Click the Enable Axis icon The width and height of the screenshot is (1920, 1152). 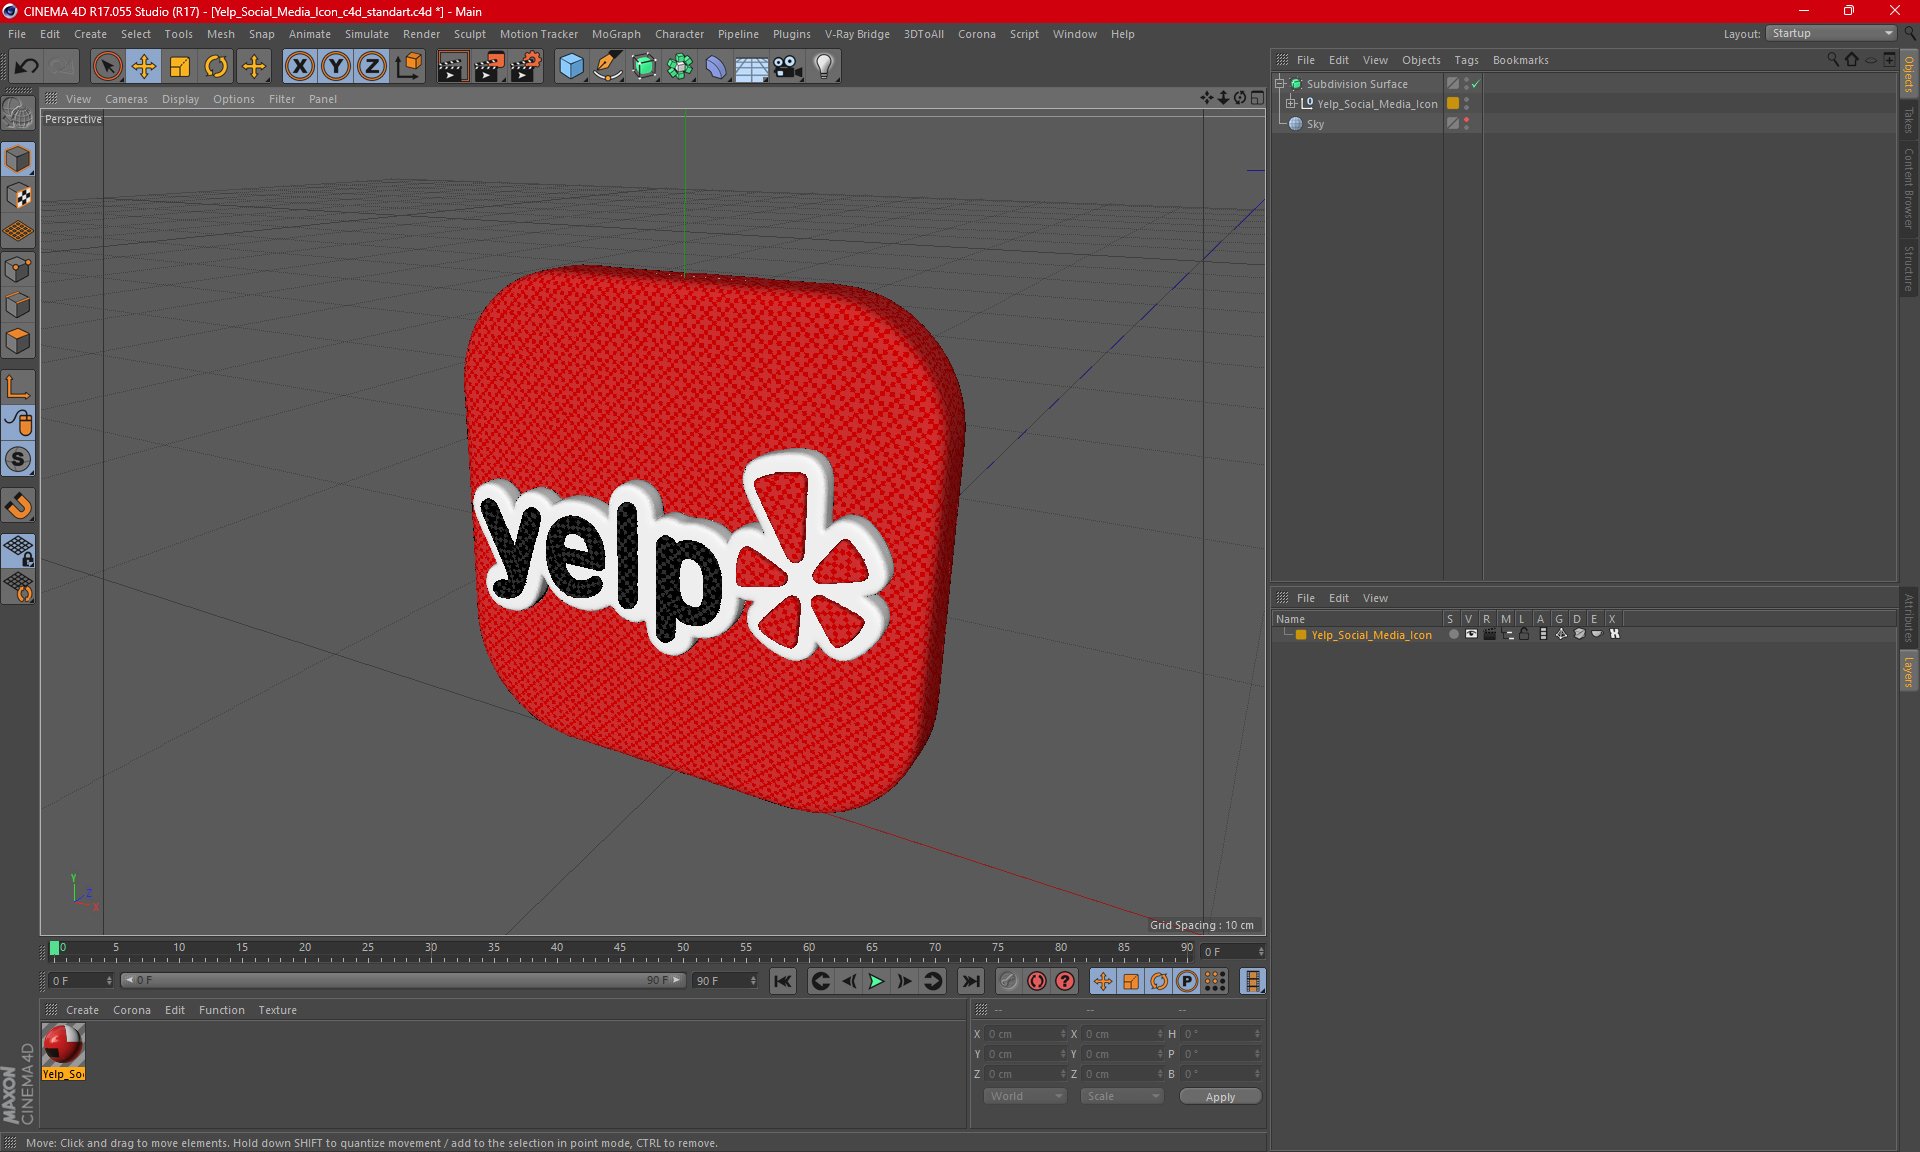18,387
